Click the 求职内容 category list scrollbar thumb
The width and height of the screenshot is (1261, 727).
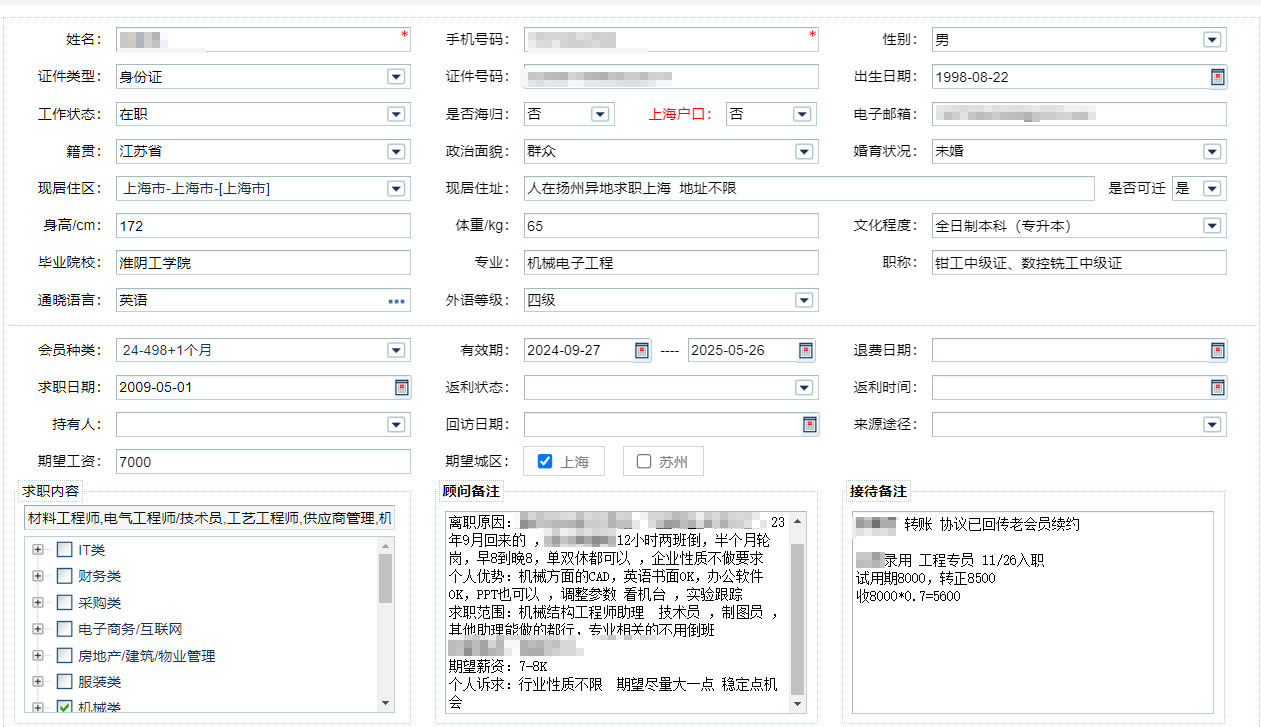(x=386, y=579)
